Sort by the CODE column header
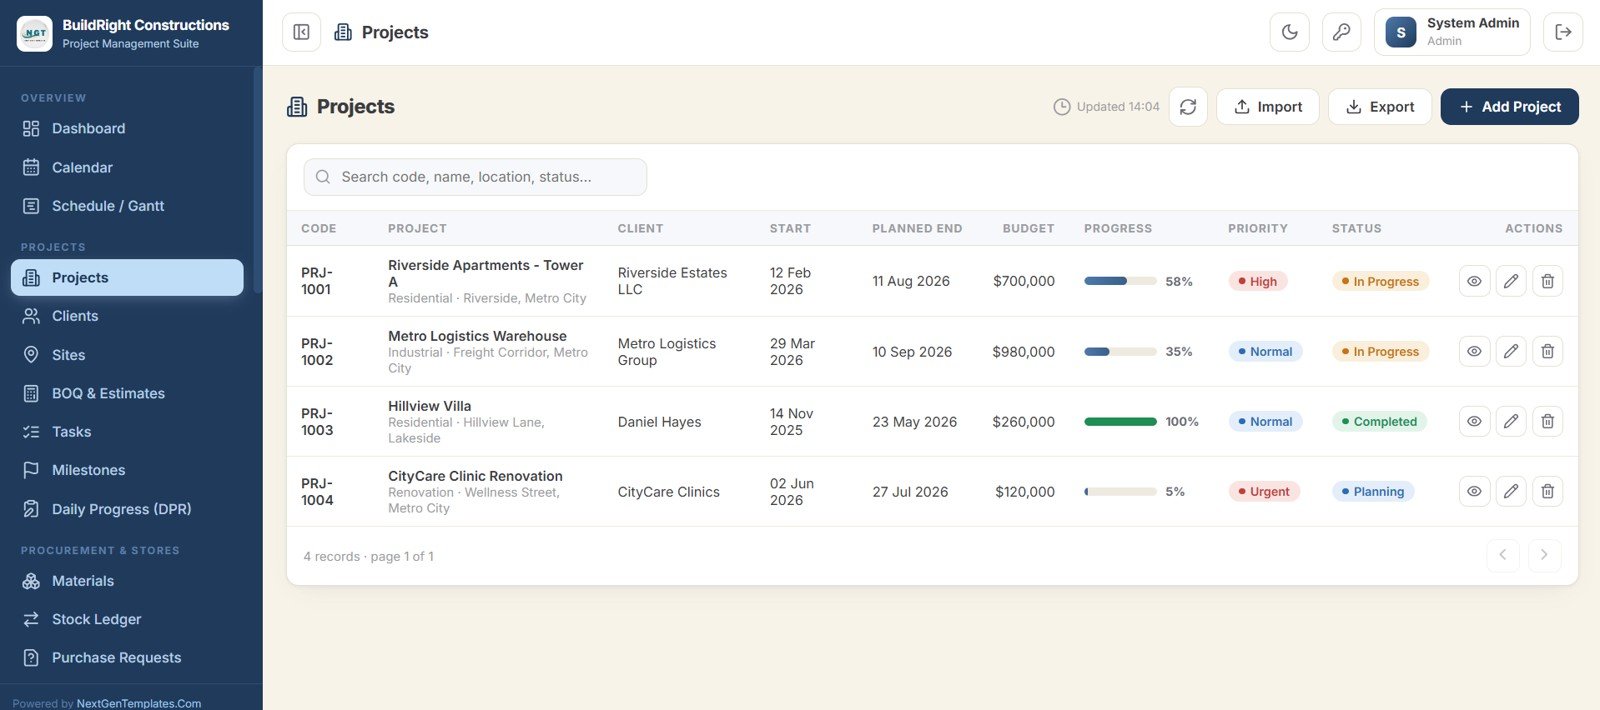The height and width of the screenshot is (710, 1600). (319, 229)
